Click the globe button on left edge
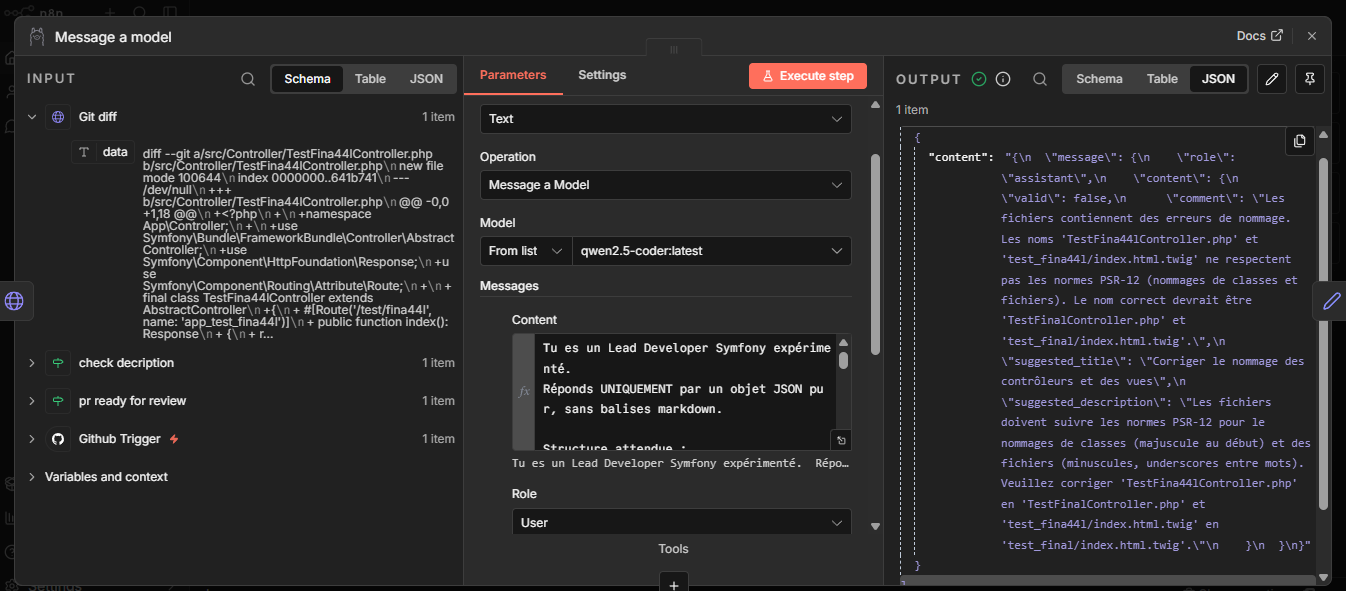 point(15,301)
